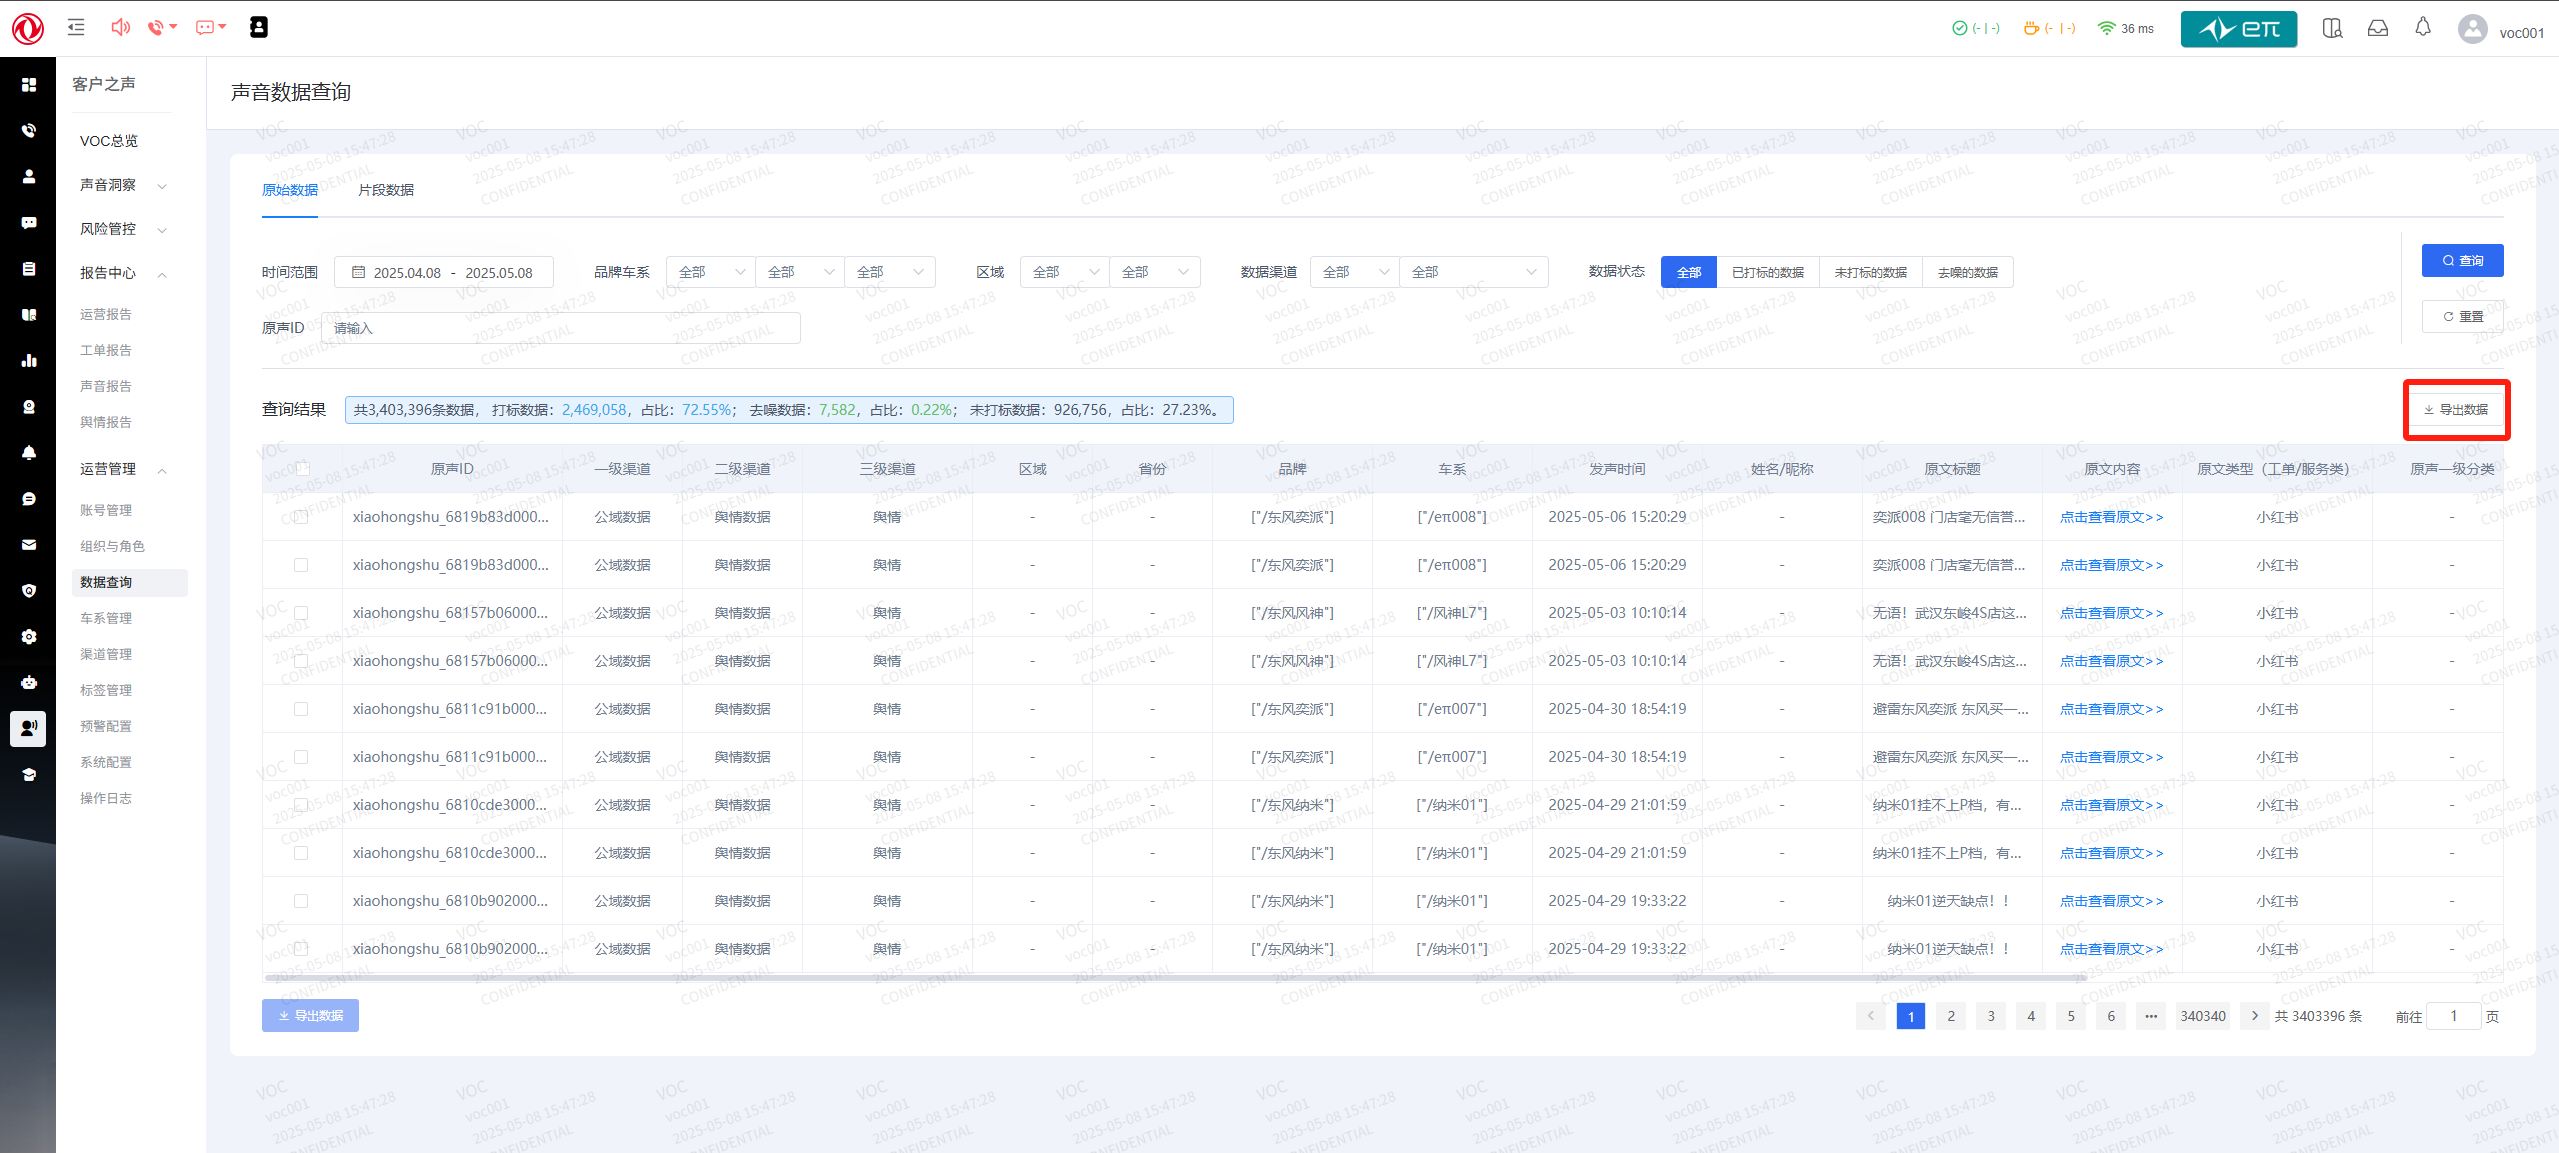This screenshot has width=2559, height=1153.
Task: Click the speaker volume icon in top bar
Action: tap(120, 27)
